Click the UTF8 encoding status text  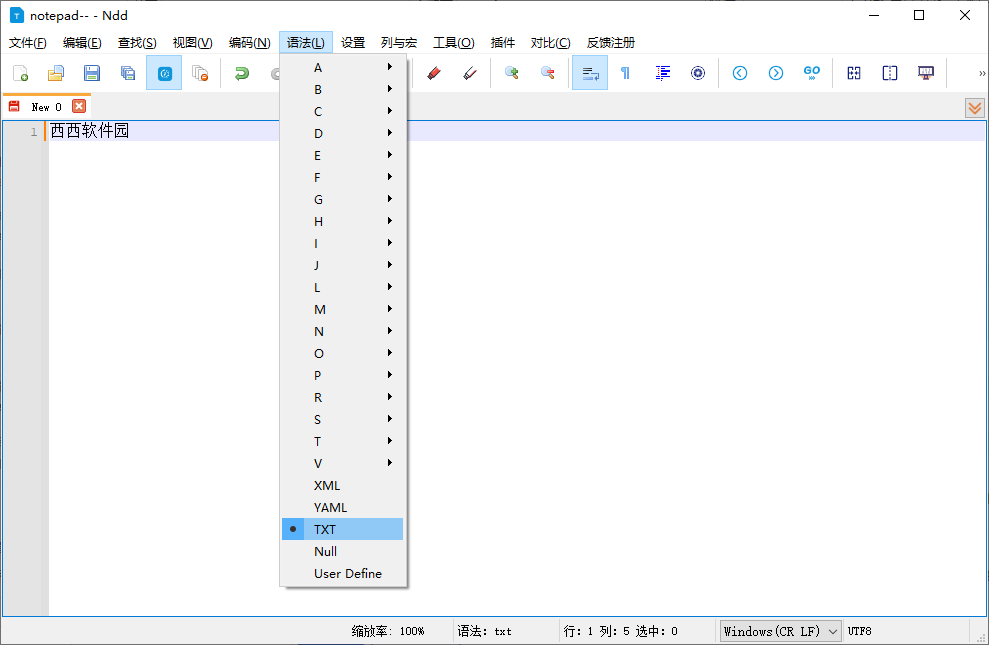pos(859,631)
